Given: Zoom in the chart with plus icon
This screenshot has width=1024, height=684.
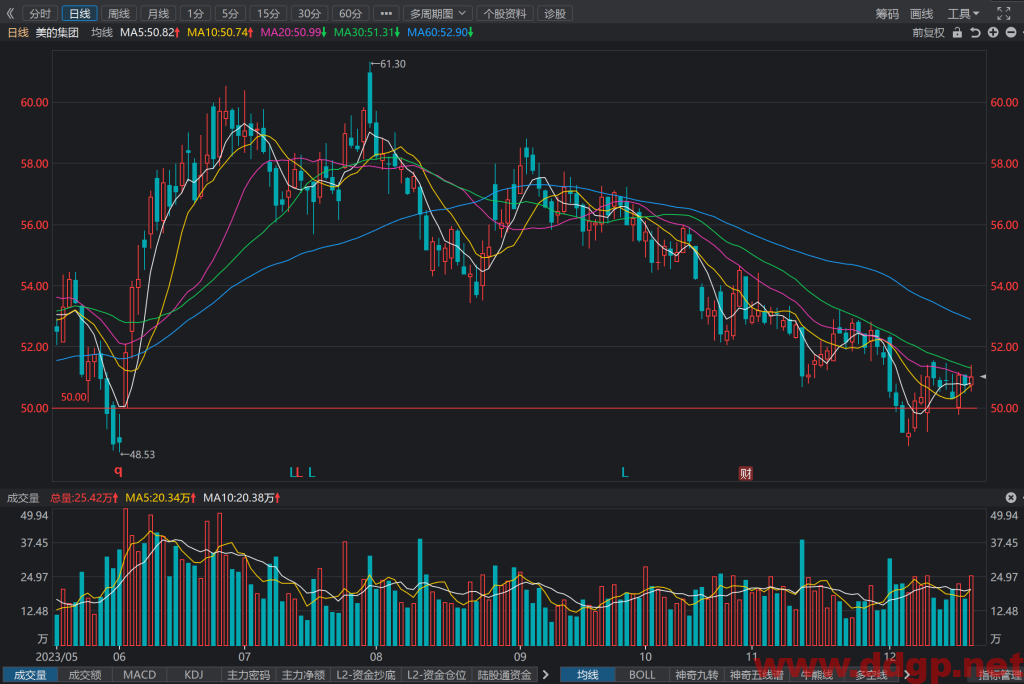Looking at the screenshot, I should [993, 33].
